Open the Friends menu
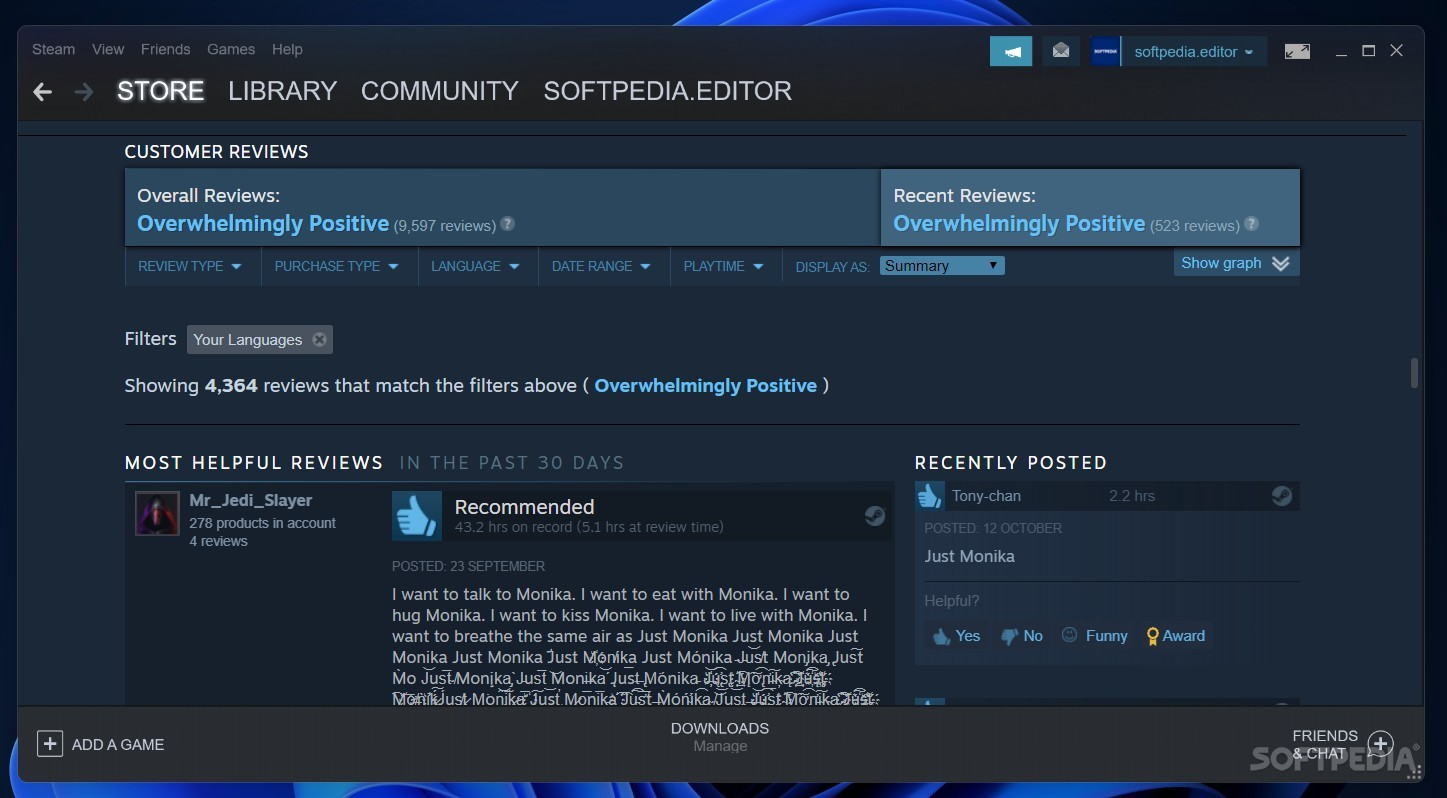1447x798 pixels. [x=165, y=49]
